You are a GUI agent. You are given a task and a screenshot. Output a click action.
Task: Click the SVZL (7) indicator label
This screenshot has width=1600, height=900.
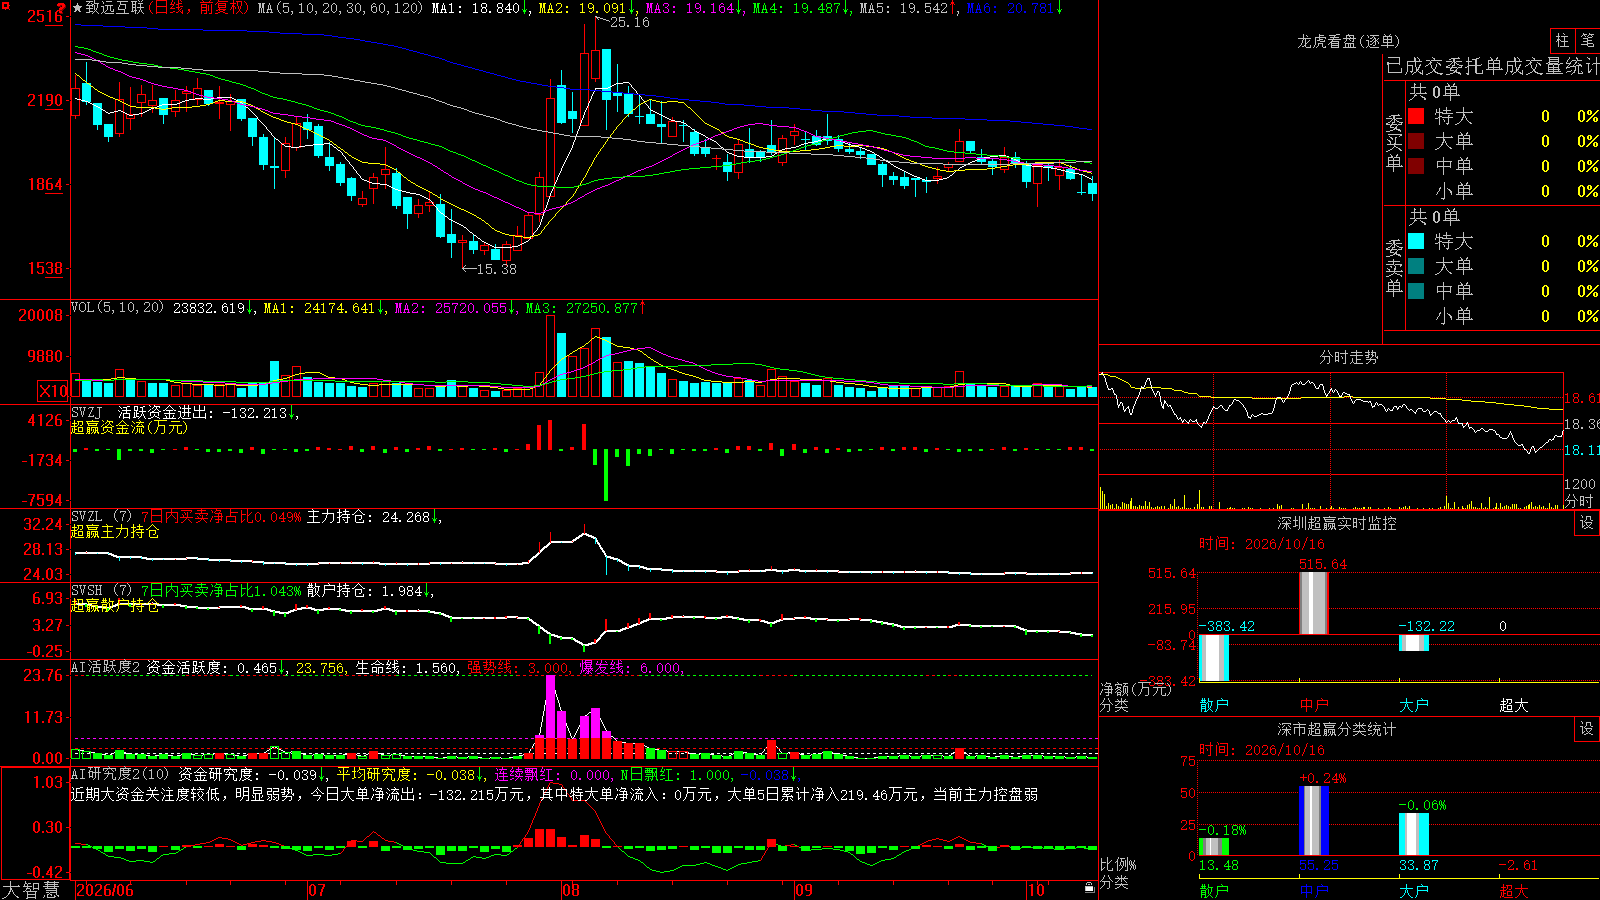[x=101, y=517]
